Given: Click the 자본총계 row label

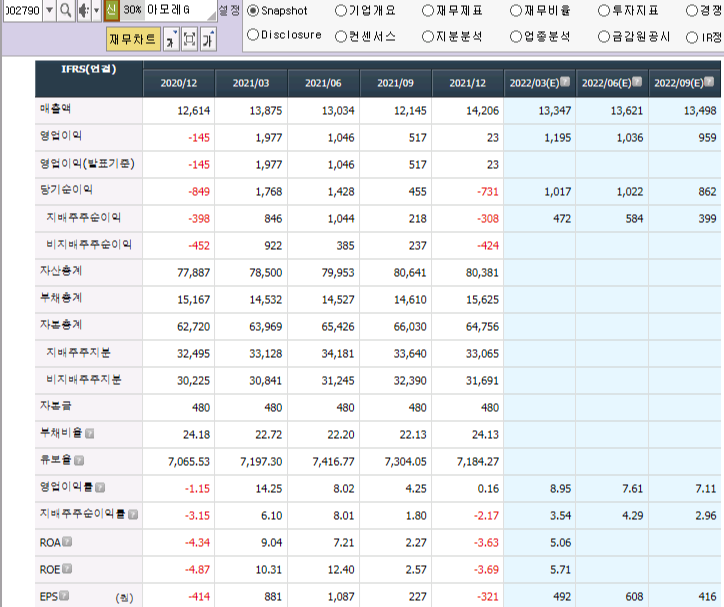Looking at the screenshot, I should pyautogui.click(x=61, y=325).
